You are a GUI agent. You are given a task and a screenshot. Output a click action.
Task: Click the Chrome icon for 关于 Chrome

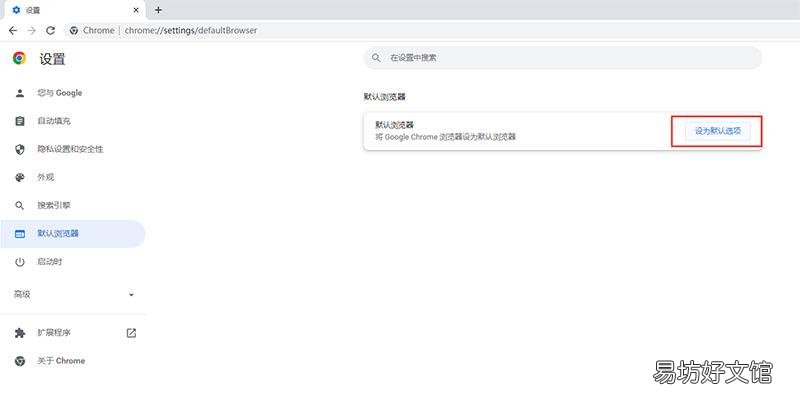(20, 361)
